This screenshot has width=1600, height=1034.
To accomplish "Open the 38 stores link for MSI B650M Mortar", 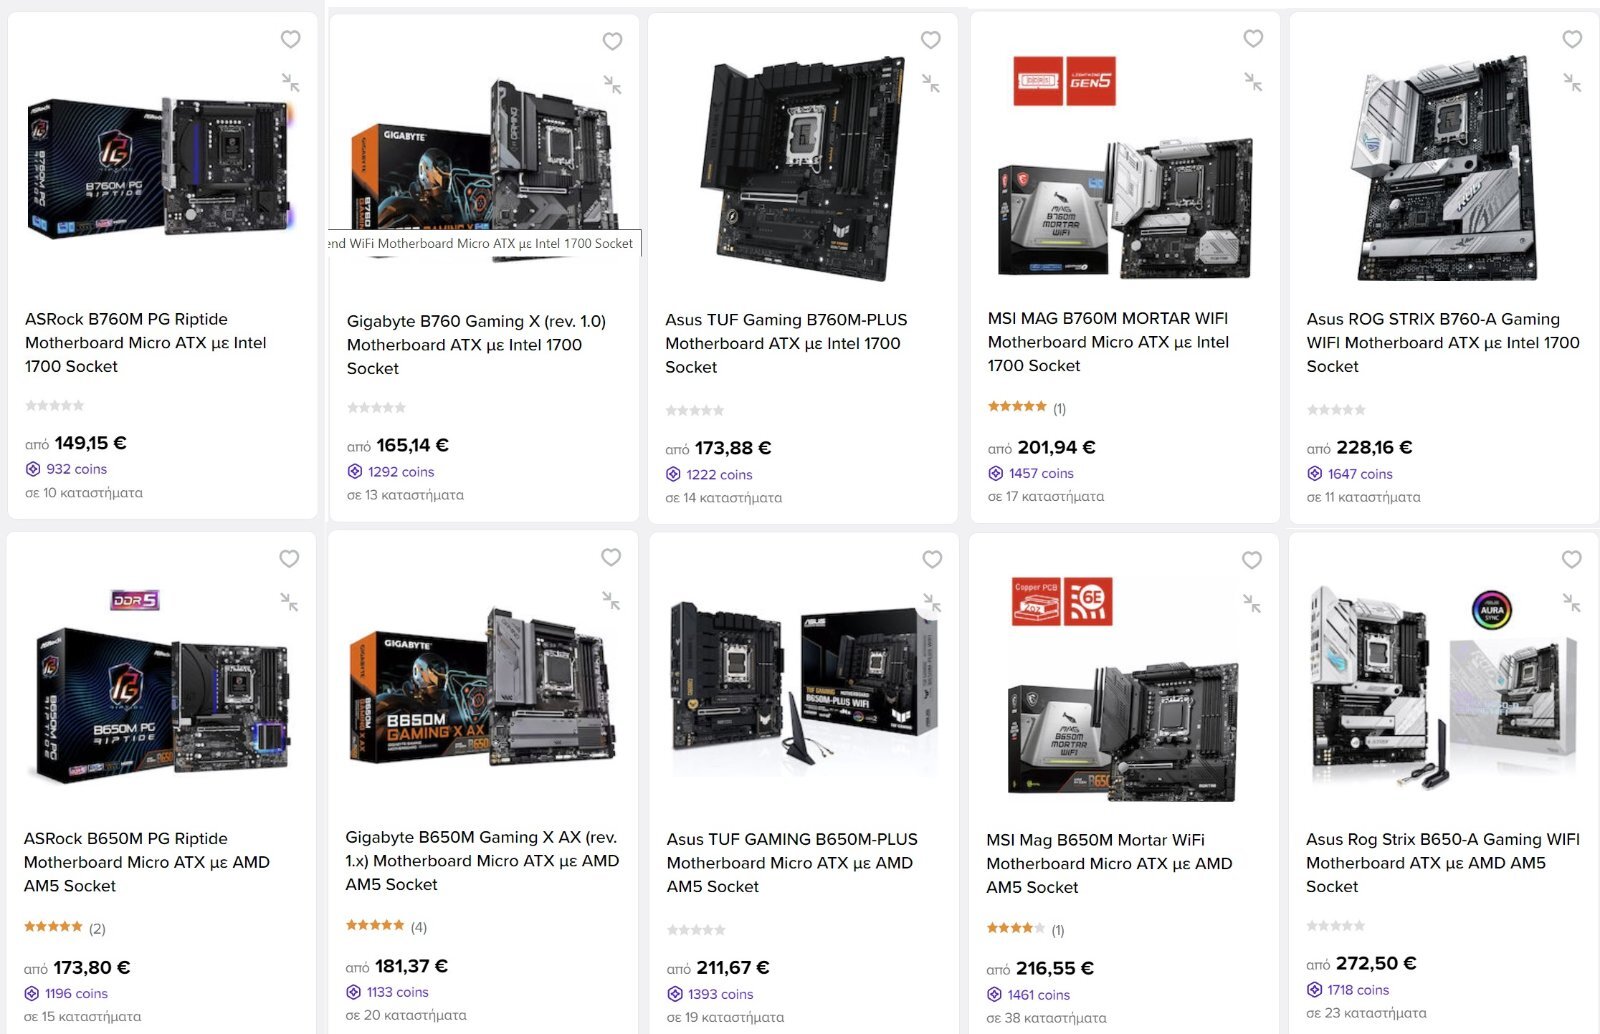I will point(1046,1018).
